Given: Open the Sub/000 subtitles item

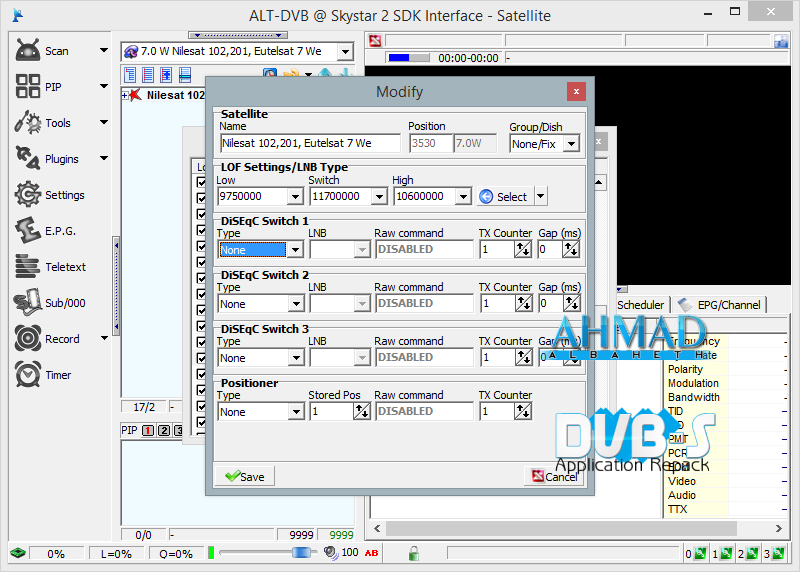Looking at the screenshot, I should [x=50, y=303].
